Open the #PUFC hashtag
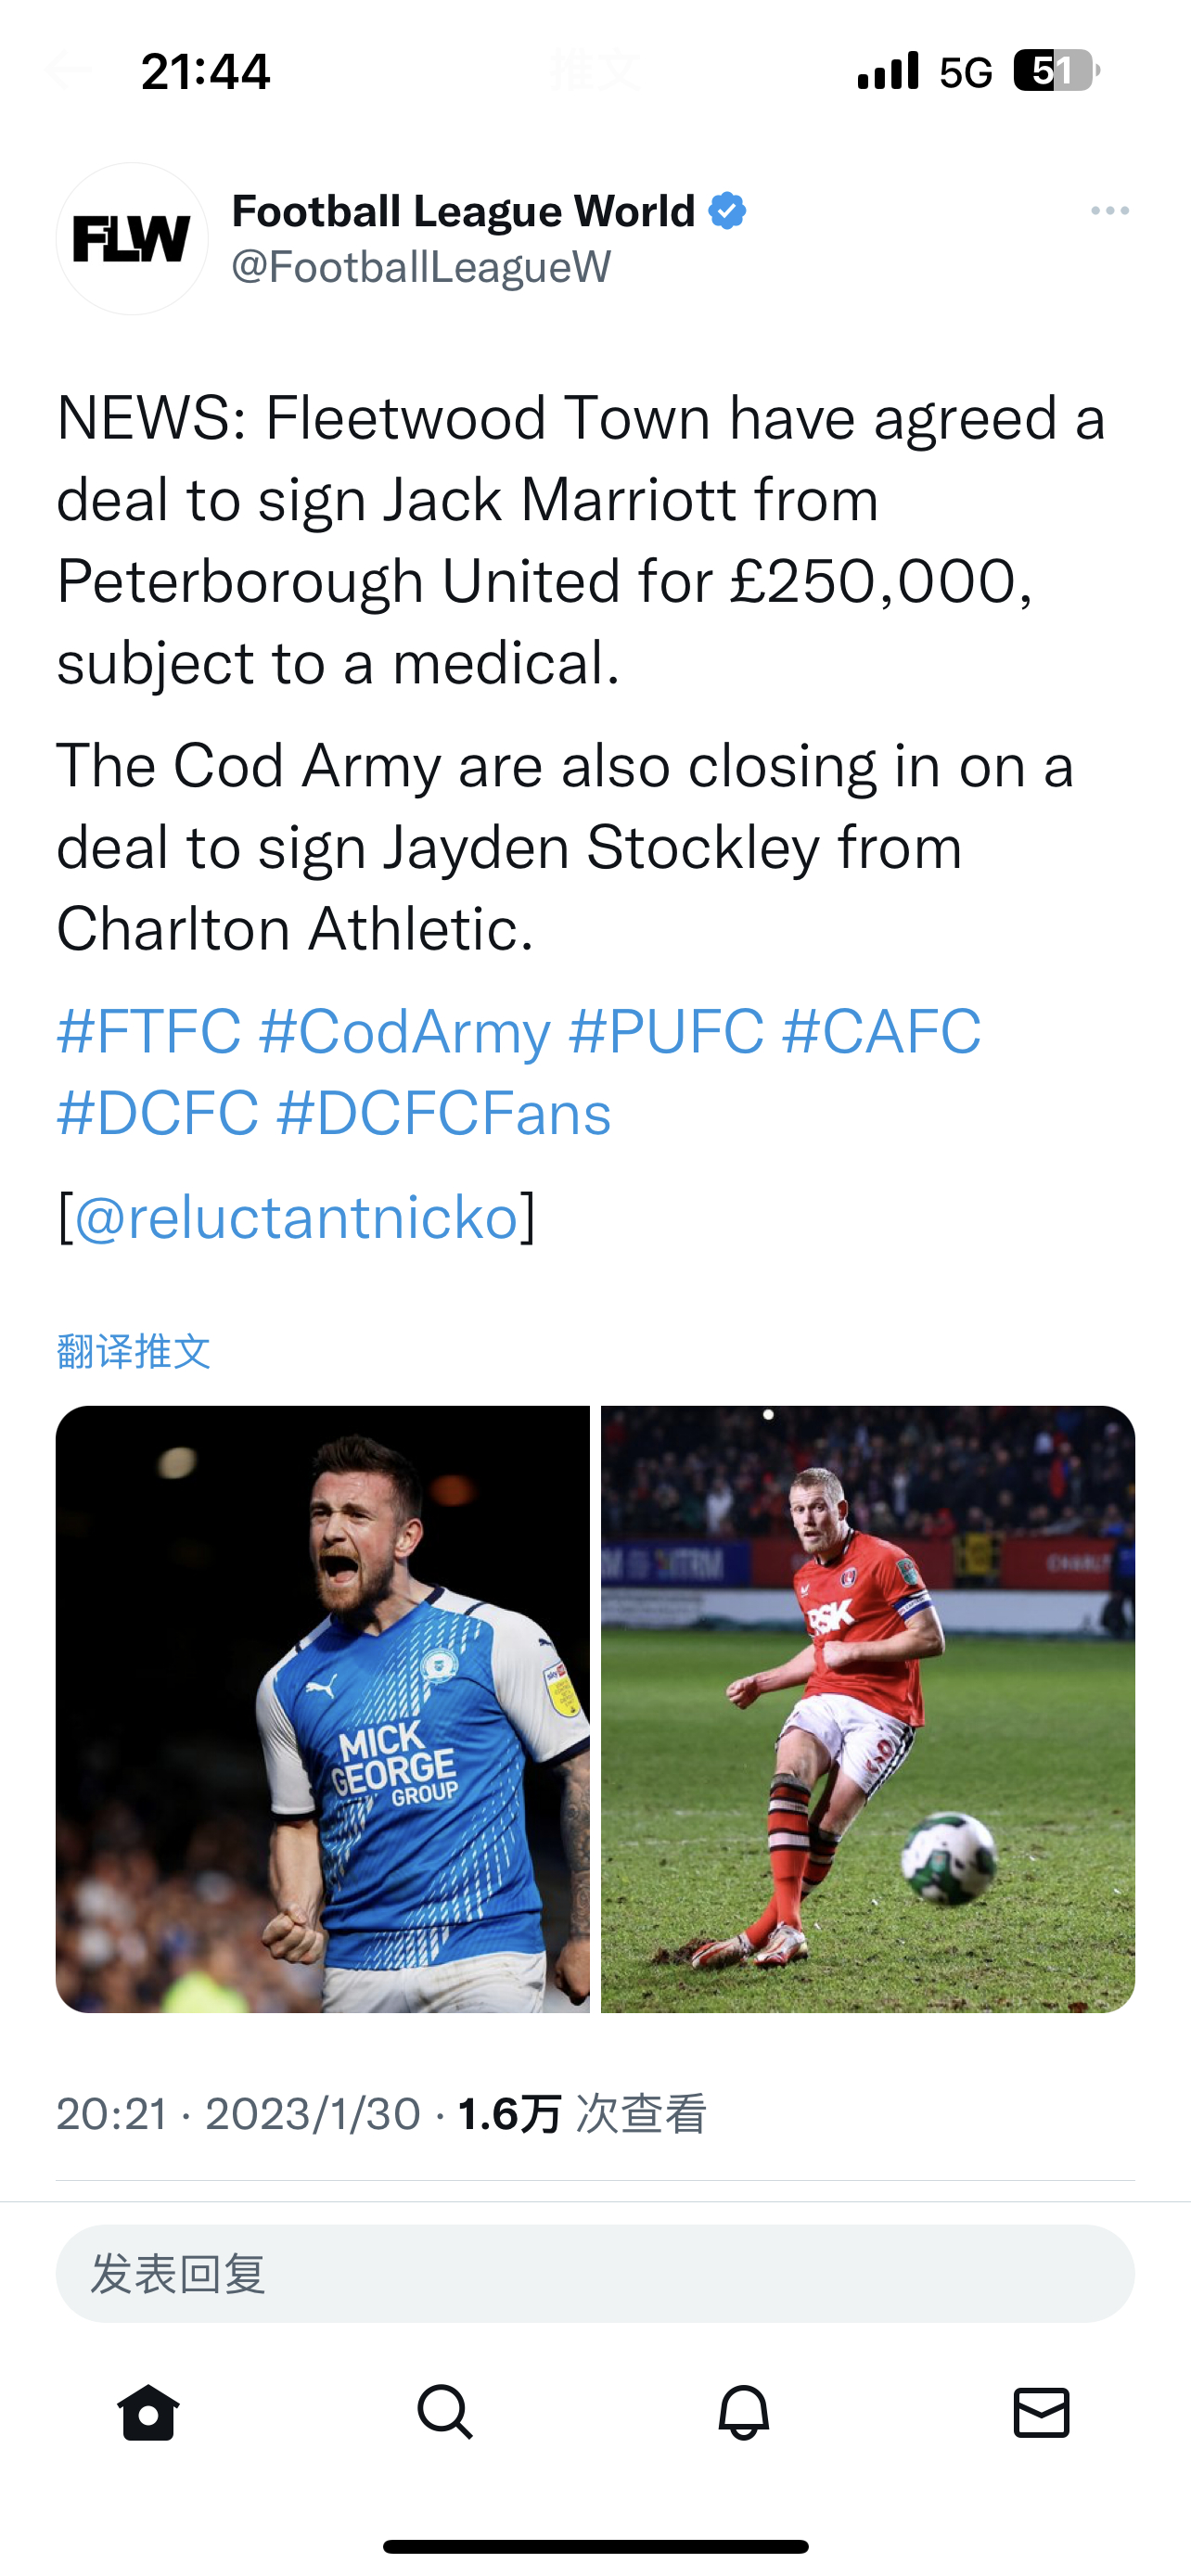The image size is (1191, 2576). (666, 1032)
